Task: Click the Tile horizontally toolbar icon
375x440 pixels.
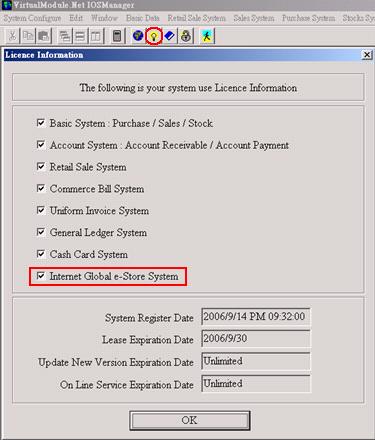Action: [80, 36]
